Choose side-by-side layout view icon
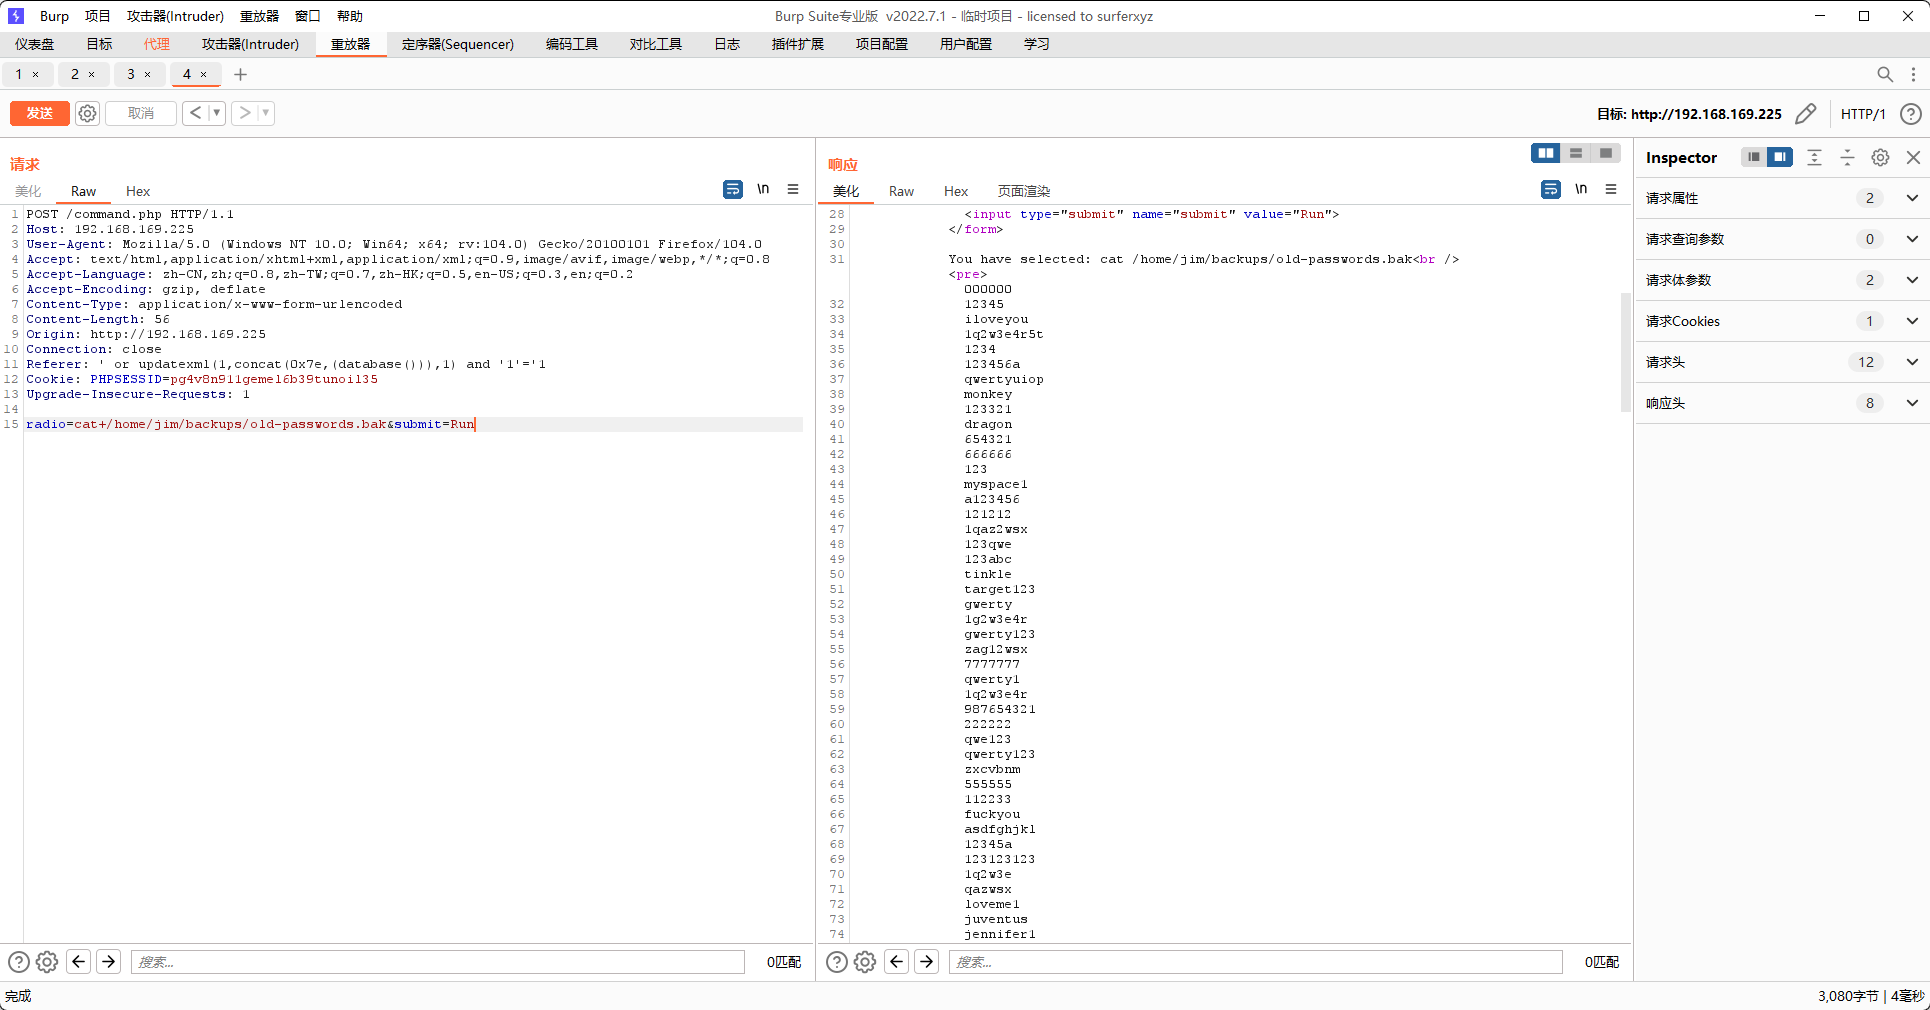The height and width of the screenshot is (1010, 1930). (1546, 153)
